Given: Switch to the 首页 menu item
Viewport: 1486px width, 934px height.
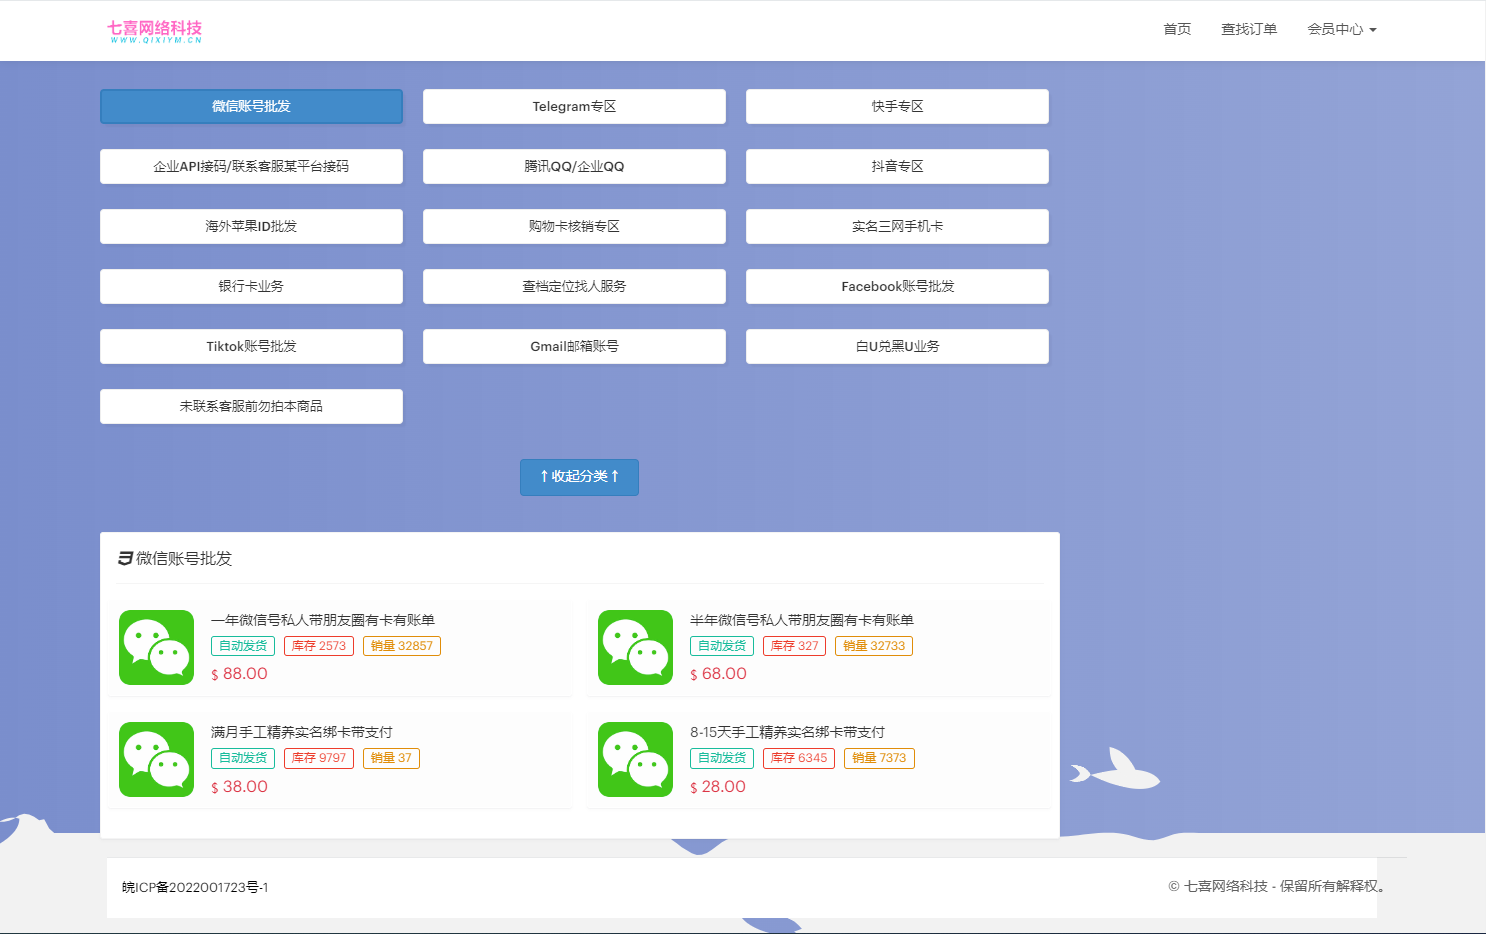Looking at the screenshot, I should point(1176,29).
